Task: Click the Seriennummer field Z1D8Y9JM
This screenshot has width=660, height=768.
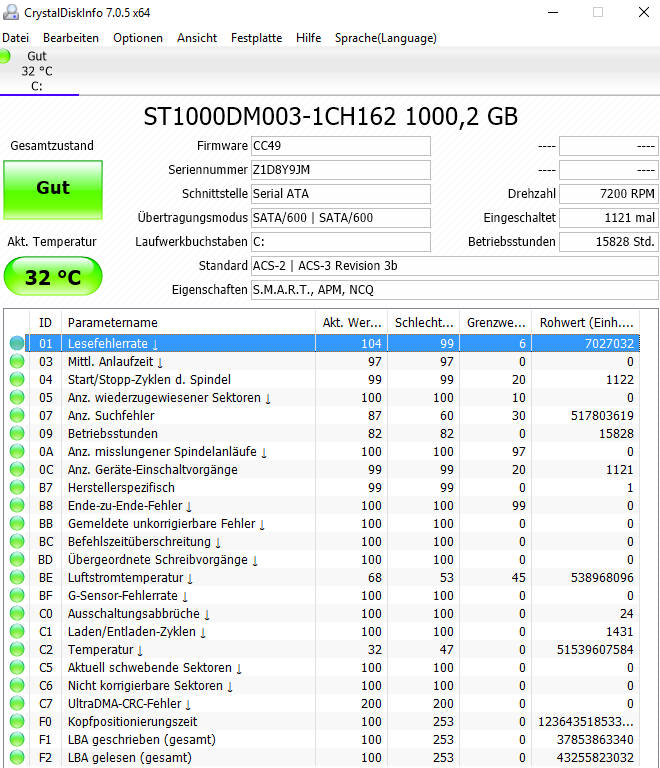Action: pyautogui.click(x=341, y=169)
